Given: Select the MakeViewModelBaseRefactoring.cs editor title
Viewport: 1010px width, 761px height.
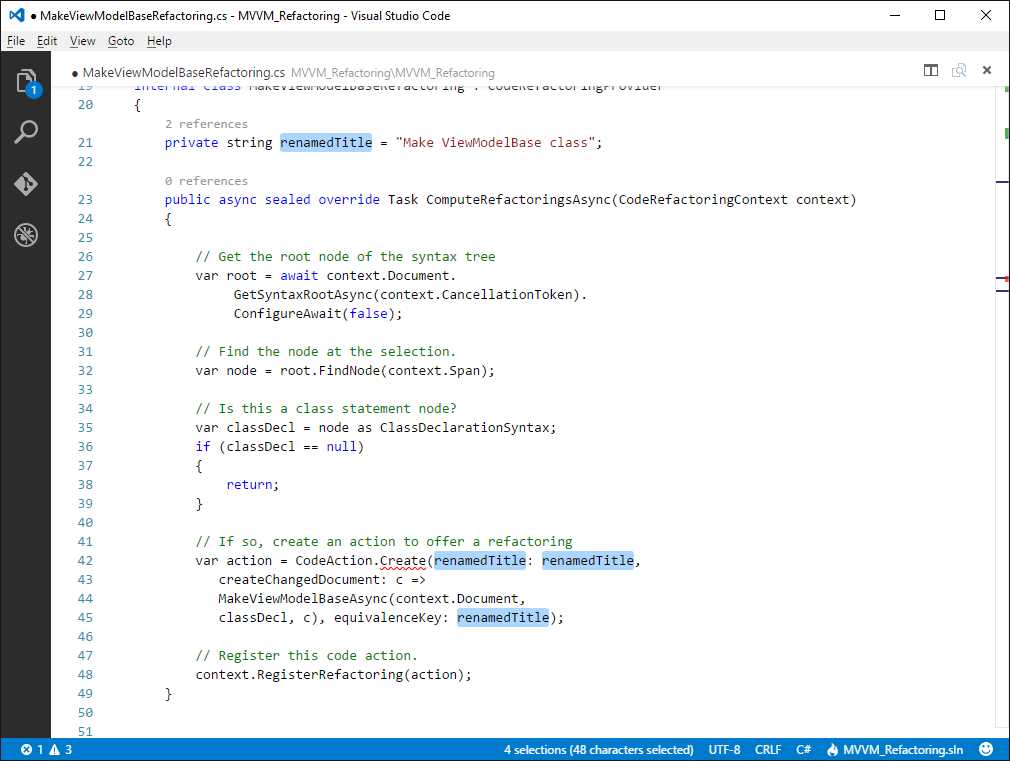Looking at the screenshot, I should click(184, 72).
